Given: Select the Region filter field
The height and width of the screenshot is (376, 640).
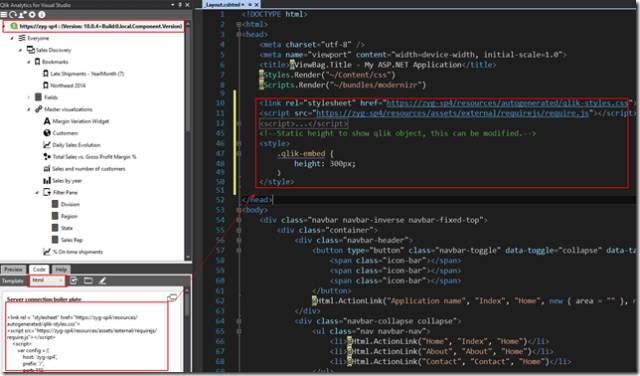Looking at the screenshot, I should [x=69, y=216].
